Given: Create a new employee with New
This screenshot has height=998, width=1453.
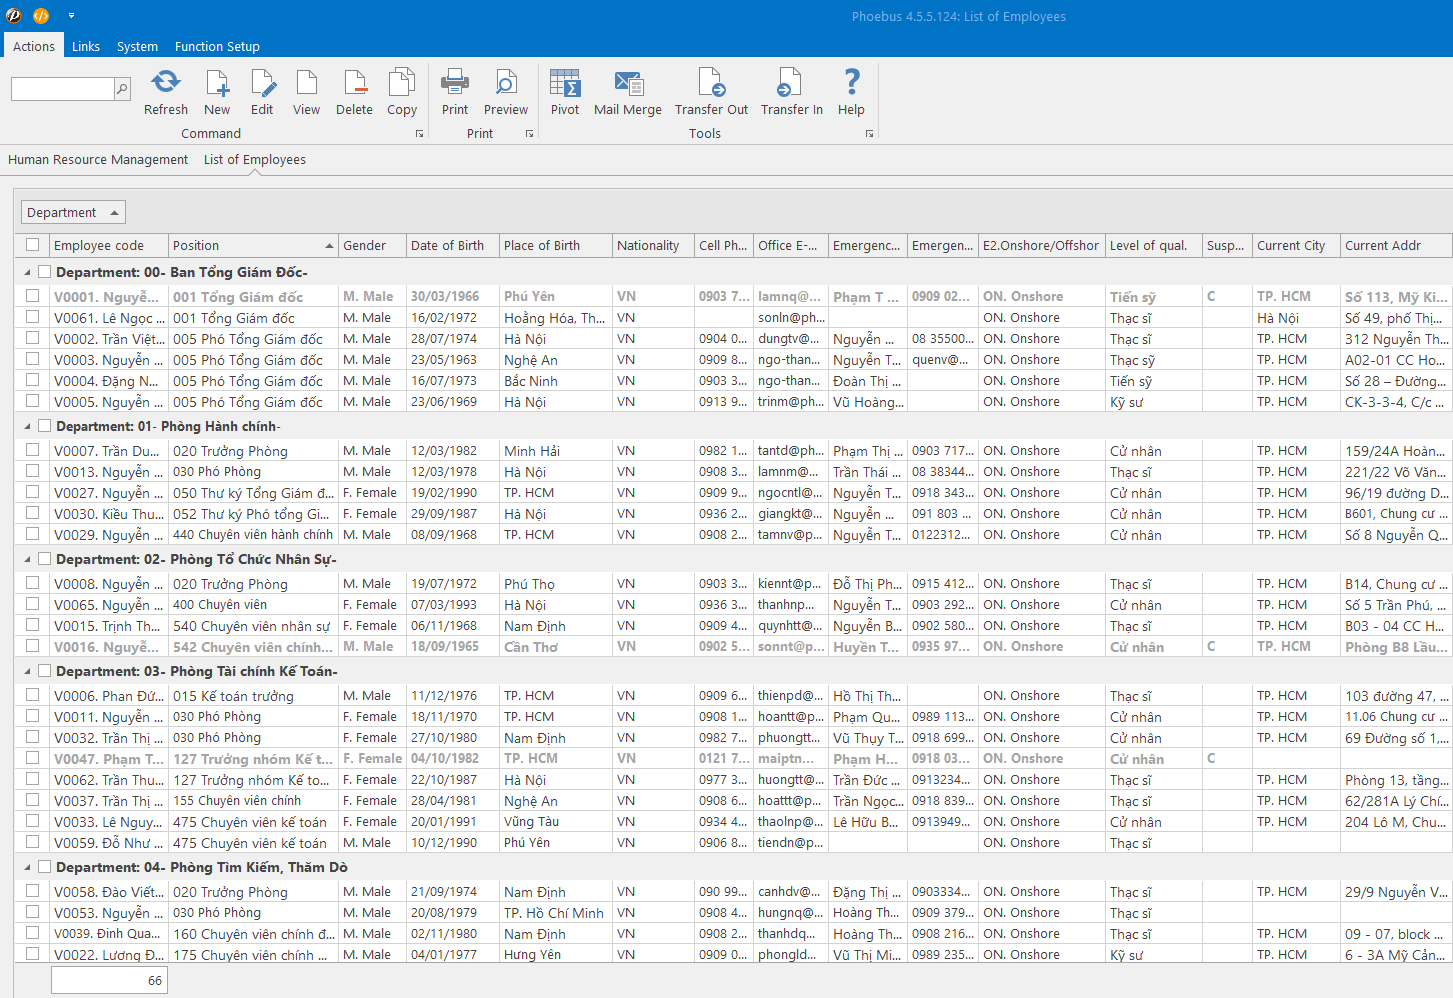Looking at the screenshot, I should [217, 82].
